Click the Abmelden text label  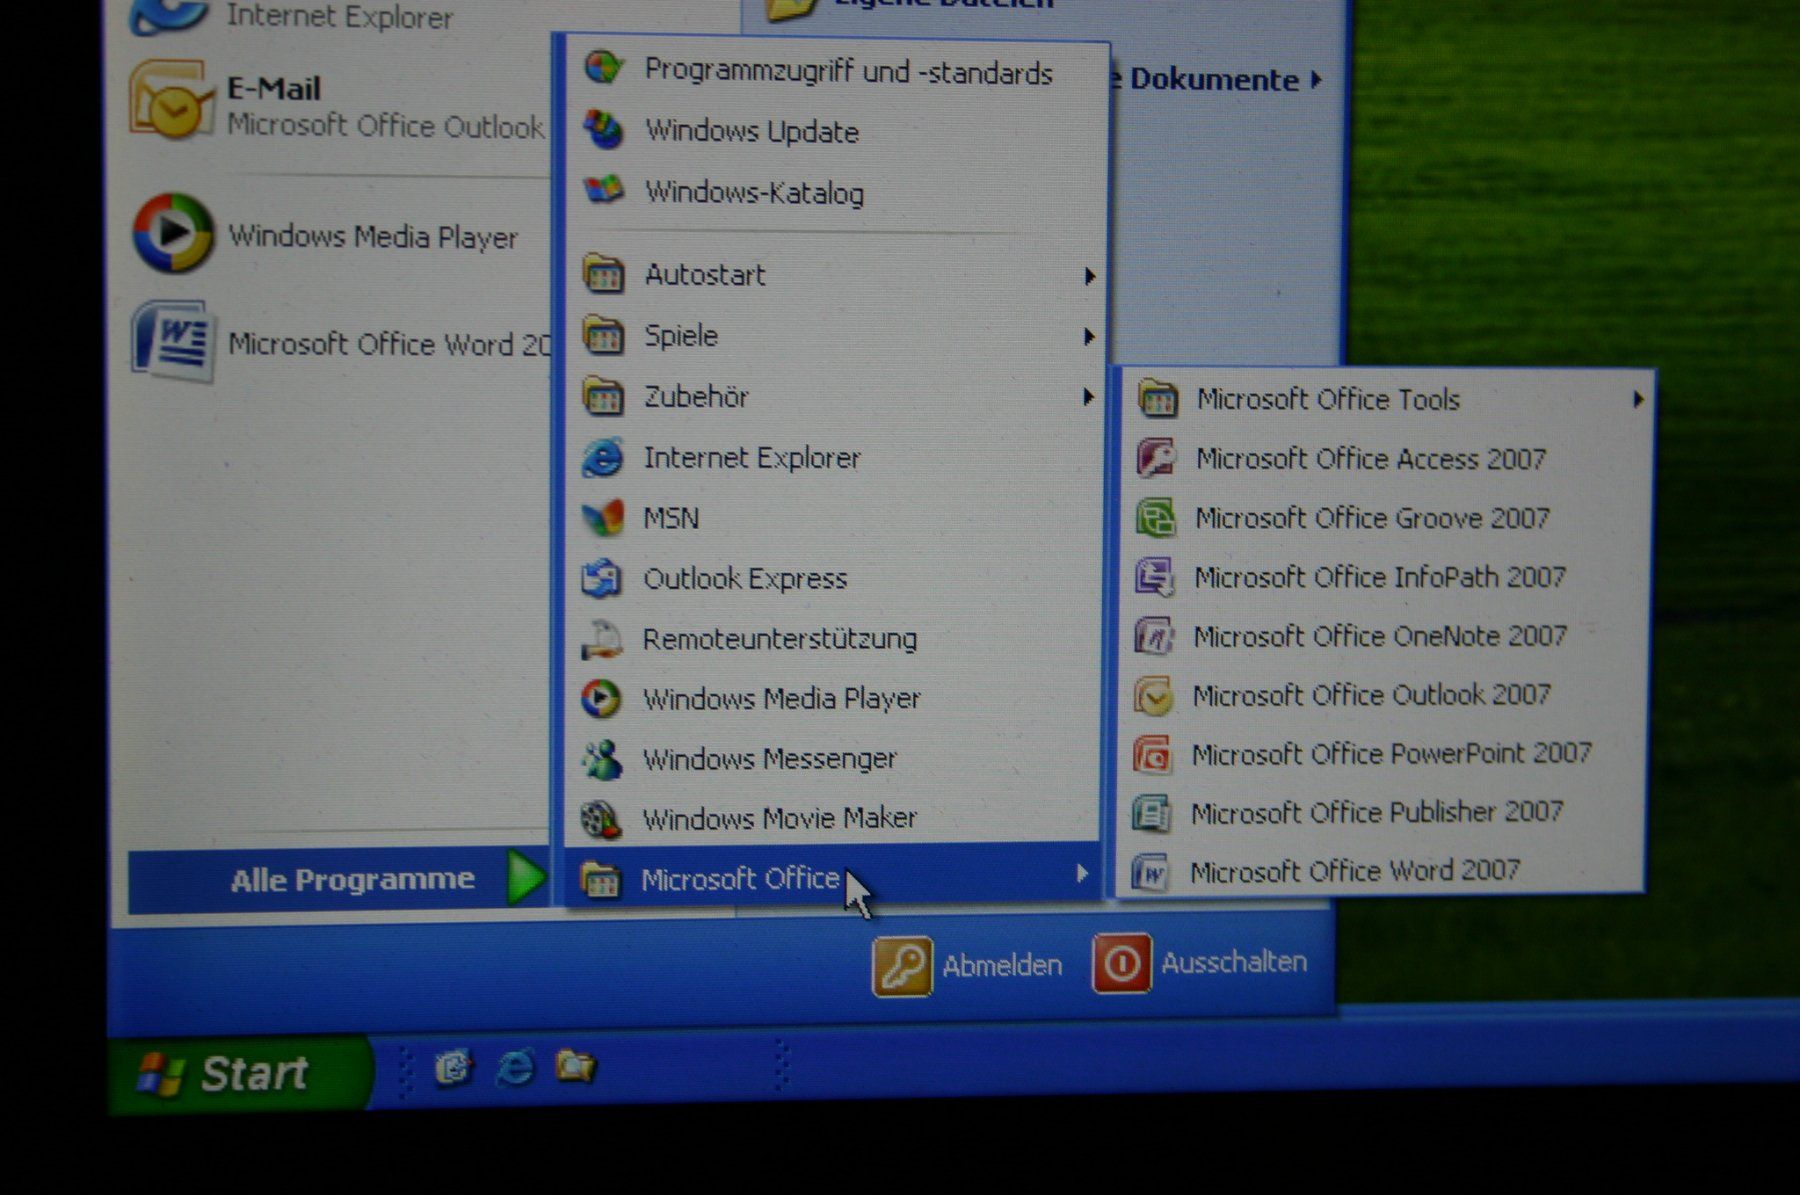[1002, 965]
